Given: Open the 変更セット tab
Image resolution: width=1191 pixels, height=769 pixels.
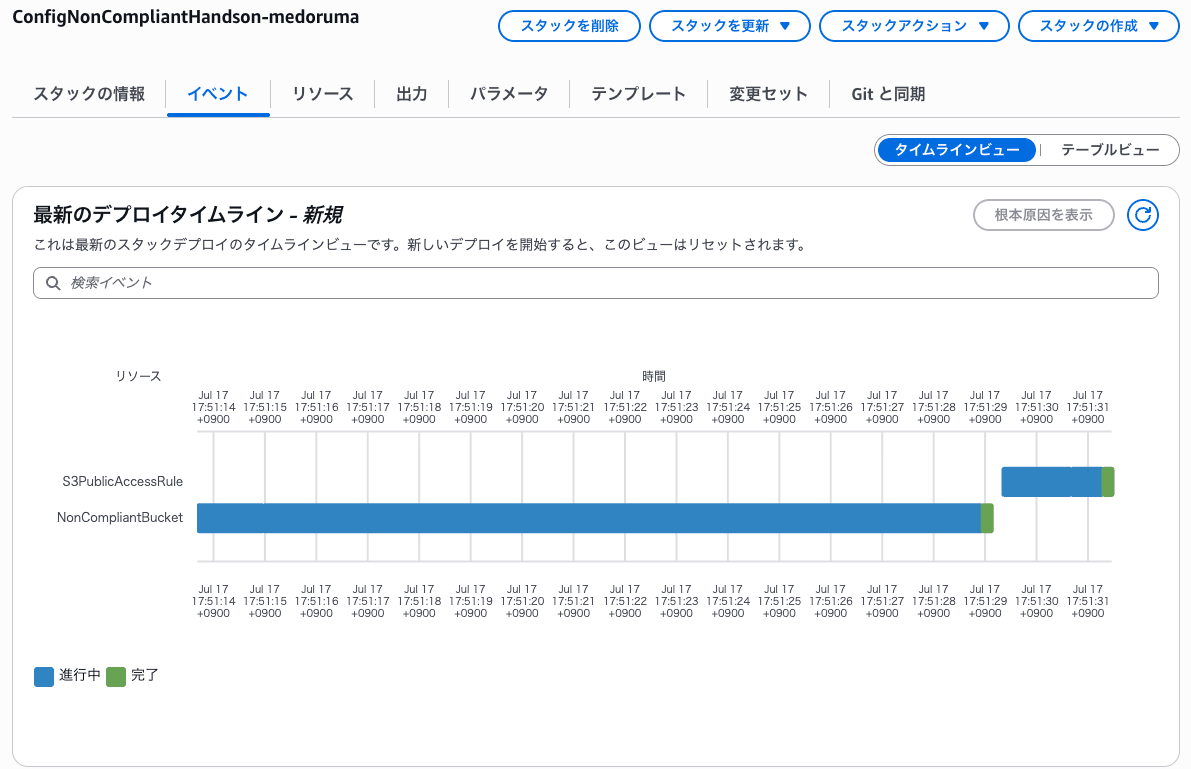Looking at the screenshot, I should (768, 94).
